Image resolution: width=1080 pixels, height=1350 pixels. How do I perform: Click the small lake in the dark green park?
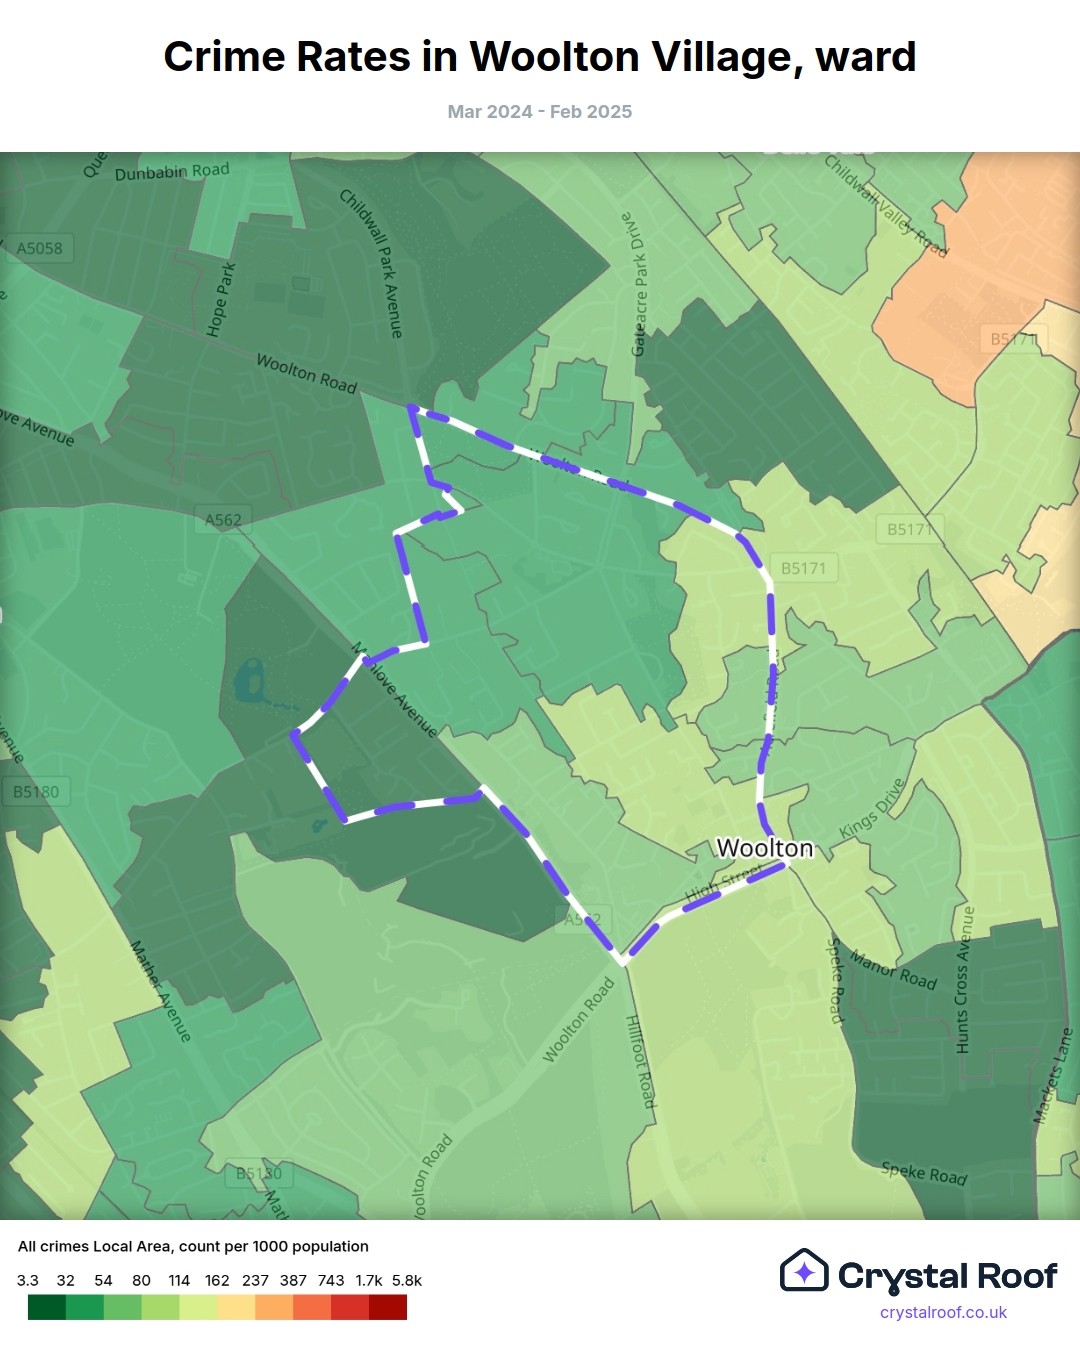(x=249, y=682)
